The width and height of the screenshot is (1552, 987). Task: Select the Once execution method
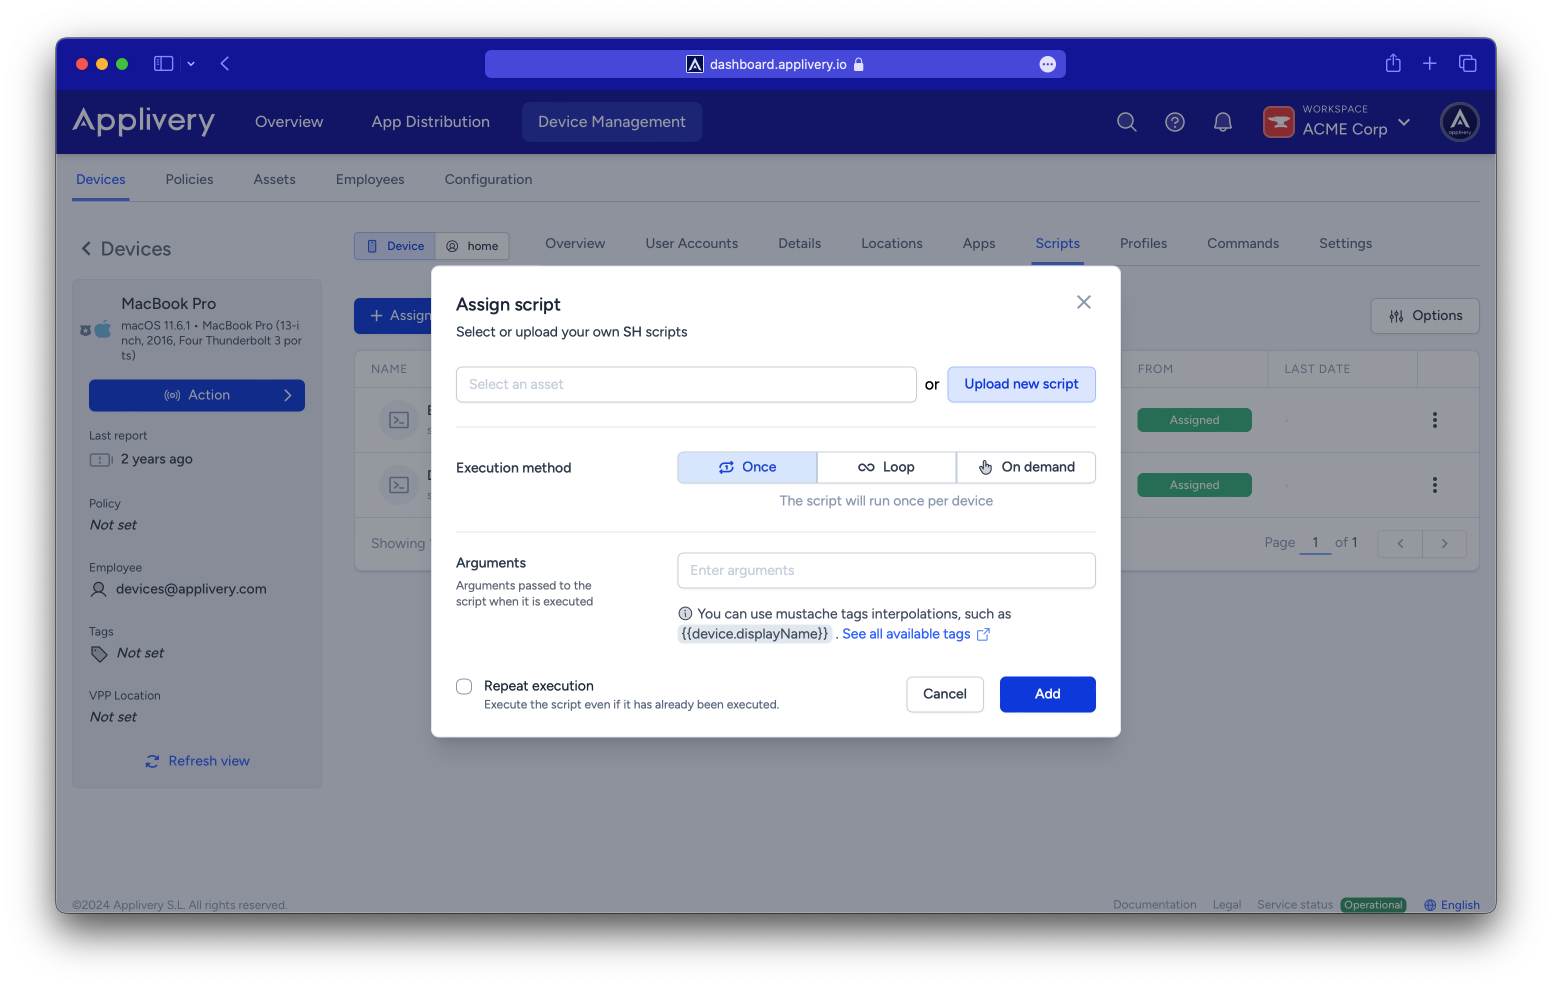(x=747, y=467)
